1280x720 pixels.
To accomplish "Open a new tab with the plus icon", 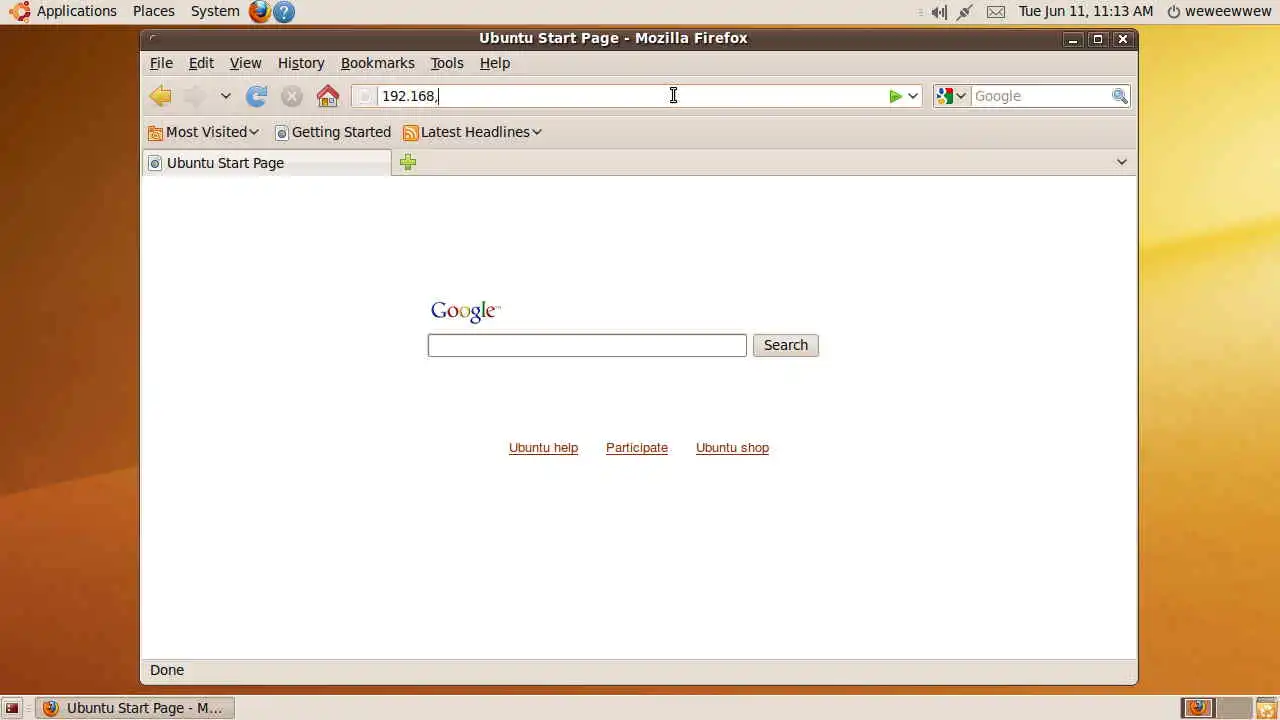I will (x=408, y=162).
